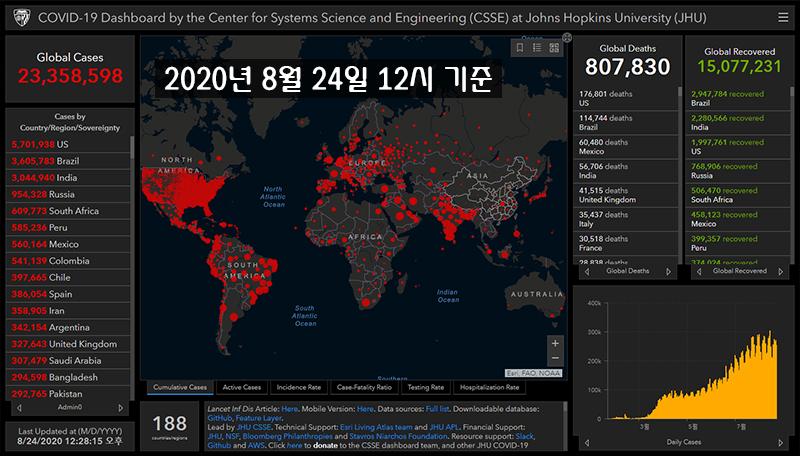Screen dimensions: 800x456
Task: Select the Saudi Arabia cases row
Action: (x=68, y=361)
